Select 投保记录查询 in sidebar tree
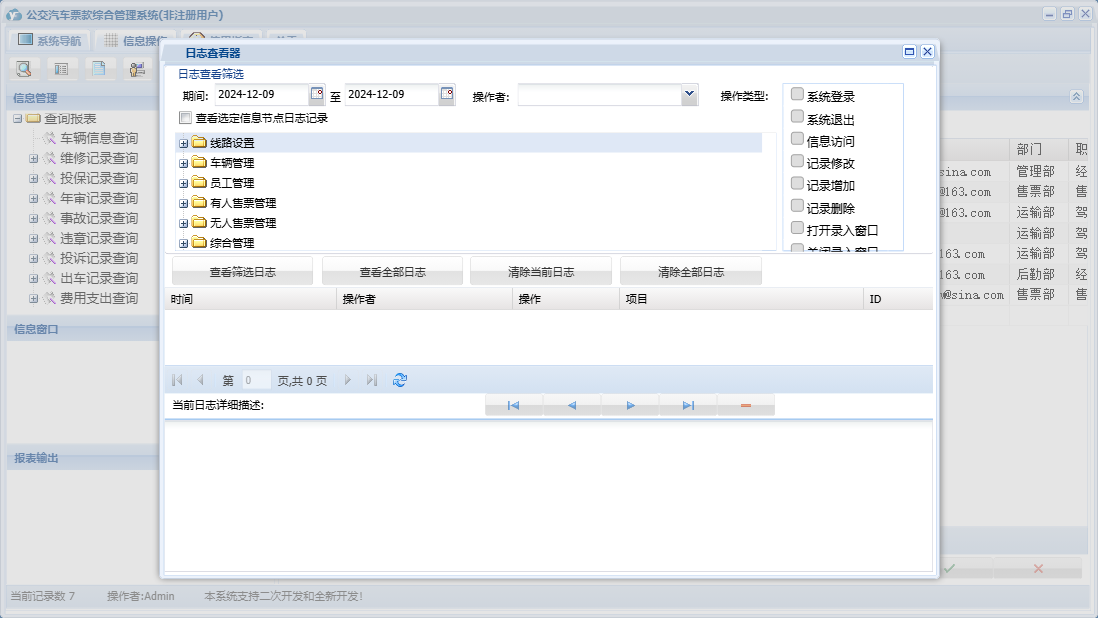This screenshot has width=1098, height=618. click(x=99, y=178)
